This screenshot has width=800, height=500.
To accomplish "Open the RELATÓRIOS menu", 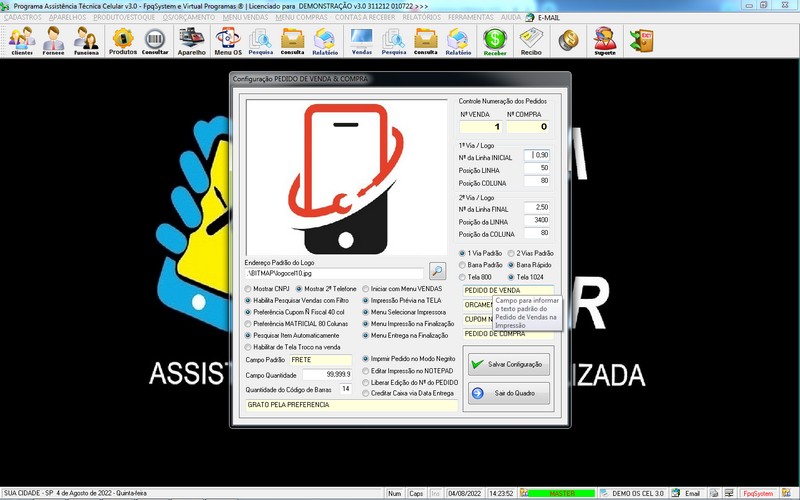I will (x=421, y=17).
